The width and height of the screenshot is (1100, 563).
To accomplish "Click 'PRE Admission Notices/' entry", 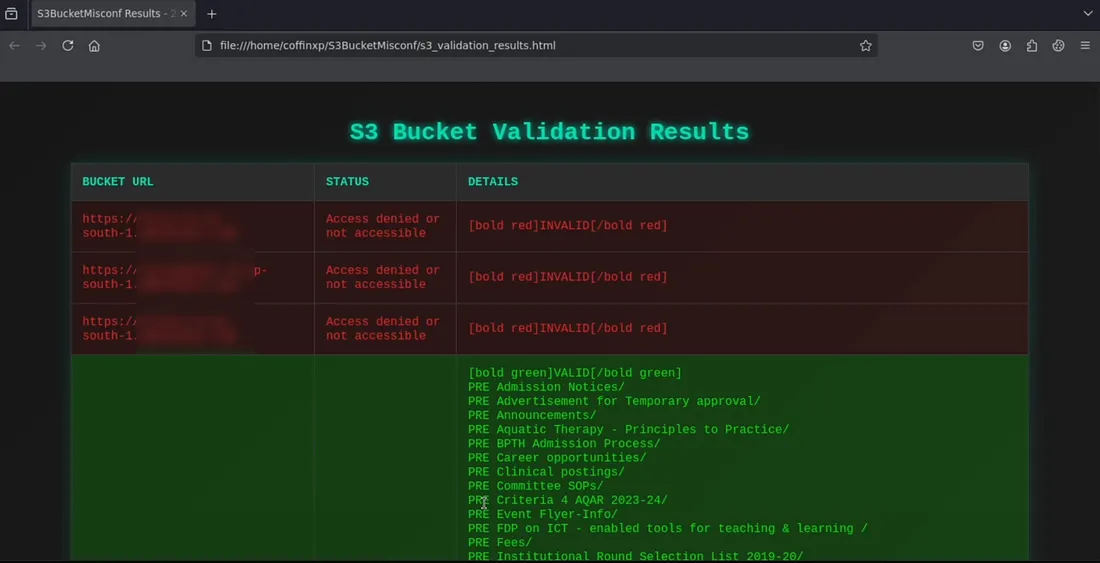I will (546, 387).
